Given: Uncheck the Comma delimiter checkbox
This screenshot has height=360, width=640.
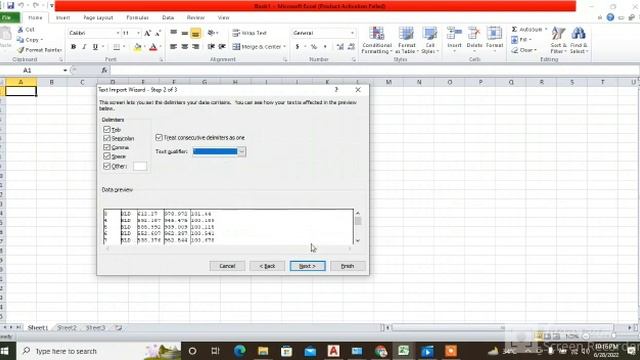Looking at the screenshot, I should click(107, 147).
